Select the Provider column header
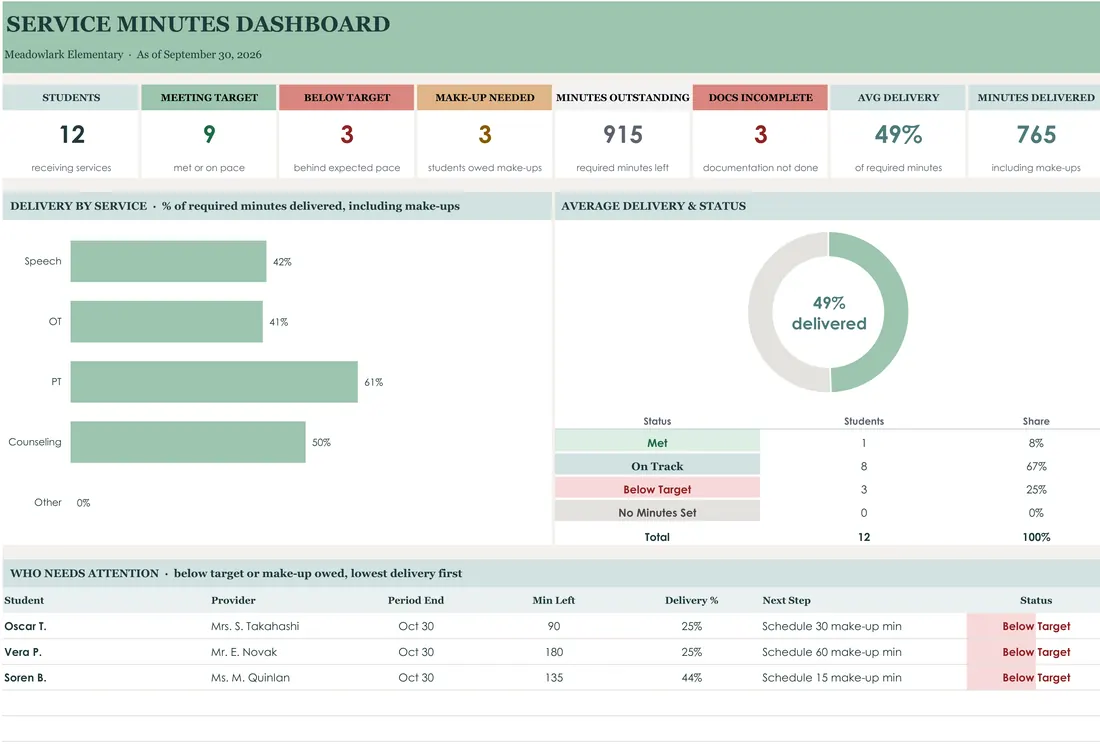This screenshot has width=1100, height=745. [233, 600]
